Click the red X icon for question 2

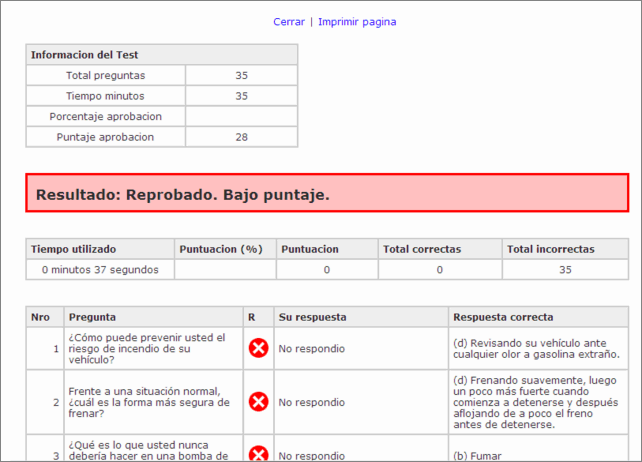pos(258,401)
